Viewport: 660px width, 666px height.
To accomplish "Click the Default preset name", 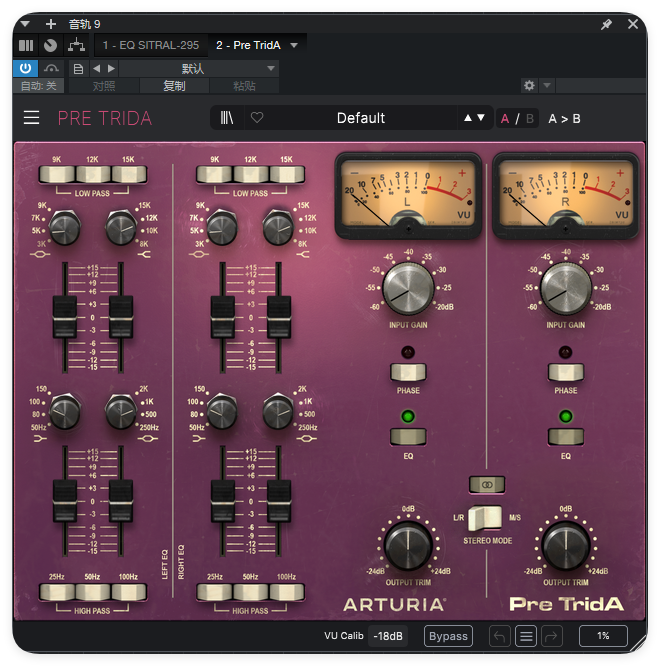I will coord(361,118).
